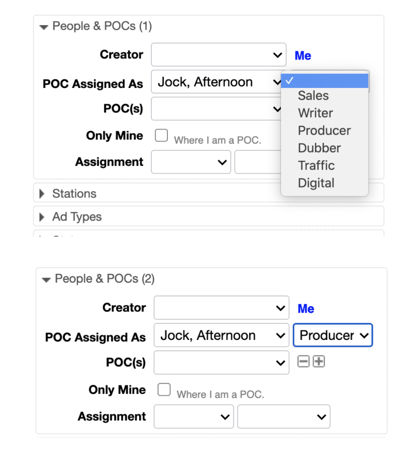Open the partly covered second Assignment dropdown in People & POCs (1)

[x=258, y=162]
